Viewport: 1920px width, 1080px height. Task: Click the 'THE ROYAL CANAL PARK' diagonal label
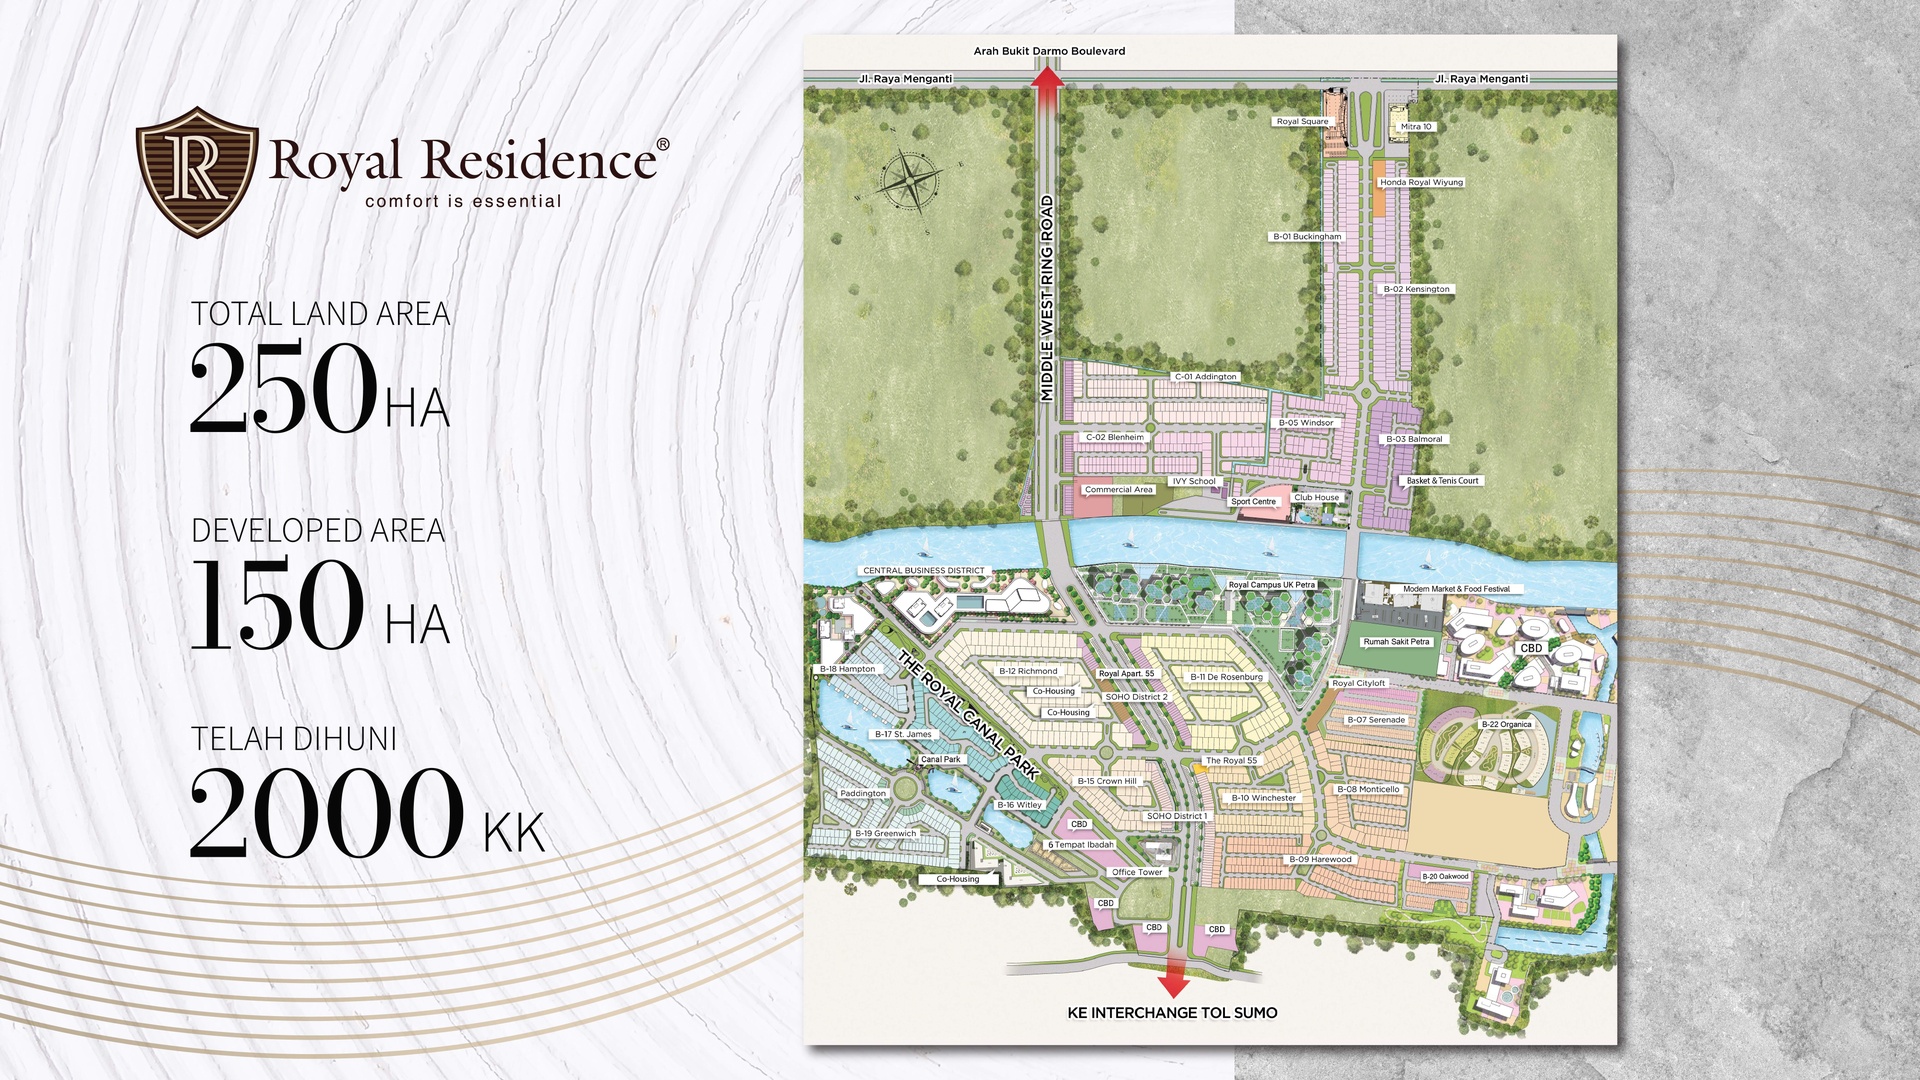tap(968, 714)
